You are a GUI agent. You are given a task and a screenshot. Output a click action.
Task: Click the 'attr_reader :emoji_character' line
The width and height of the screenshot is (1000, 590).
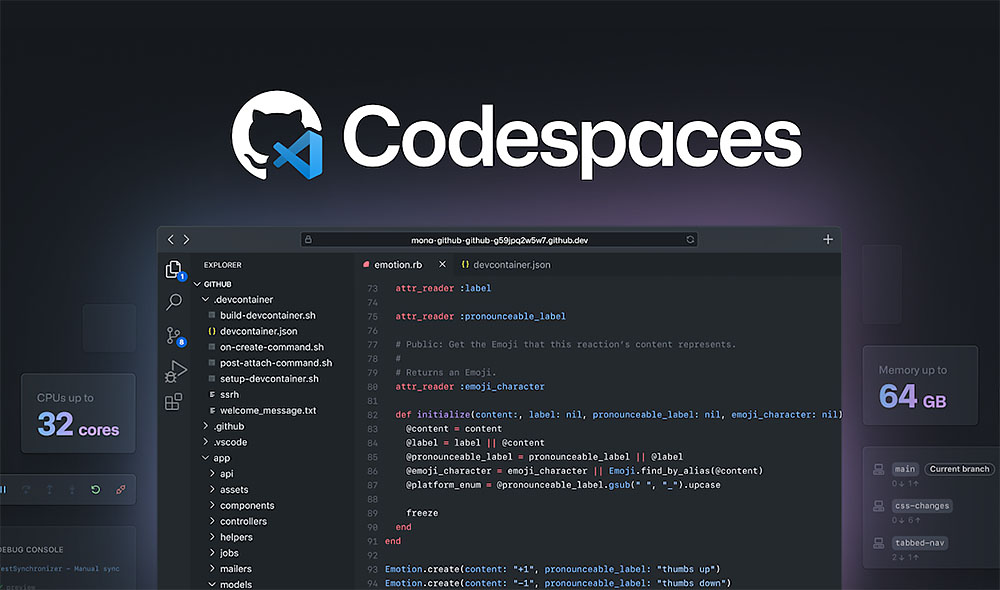470,387
